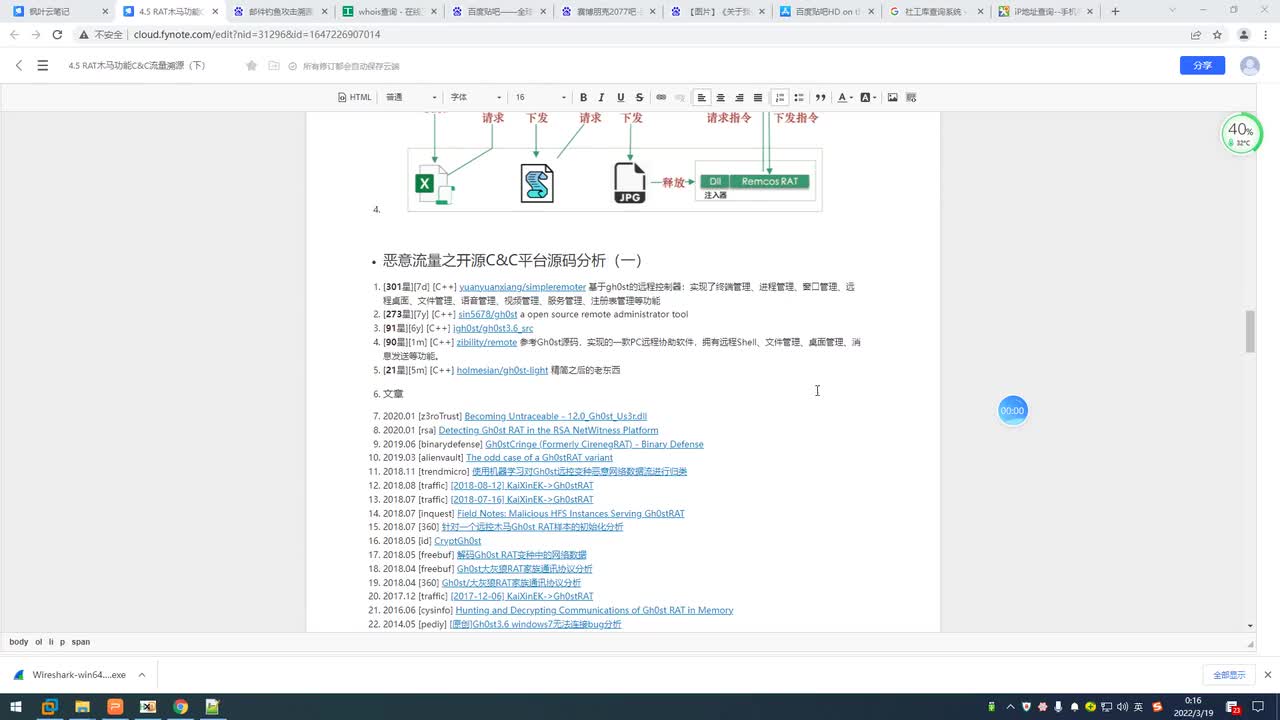This screenshot has width=1280, height=720.
Task: Click the 40% performance widget
Action: tap(1240, 134)
